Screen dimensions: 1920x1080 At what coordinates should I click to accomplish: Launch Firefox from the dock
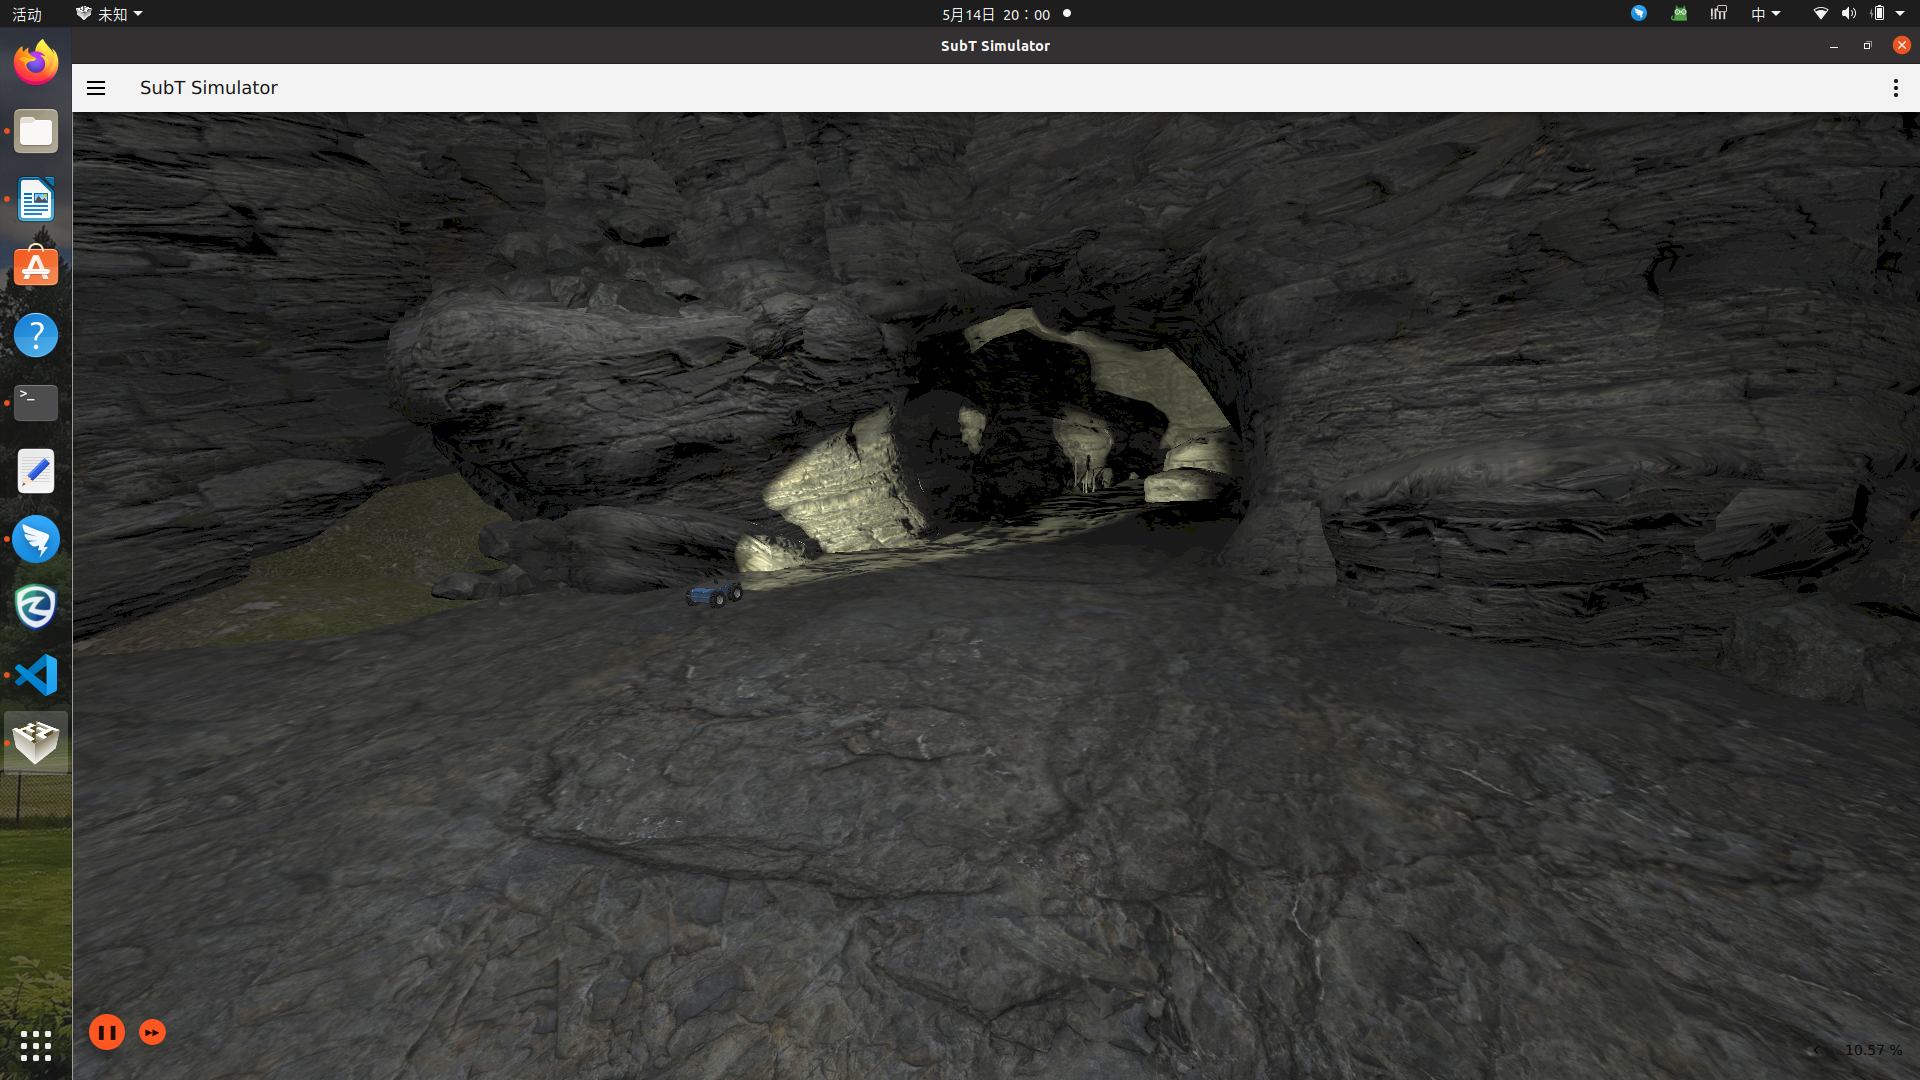coord(36,63)
